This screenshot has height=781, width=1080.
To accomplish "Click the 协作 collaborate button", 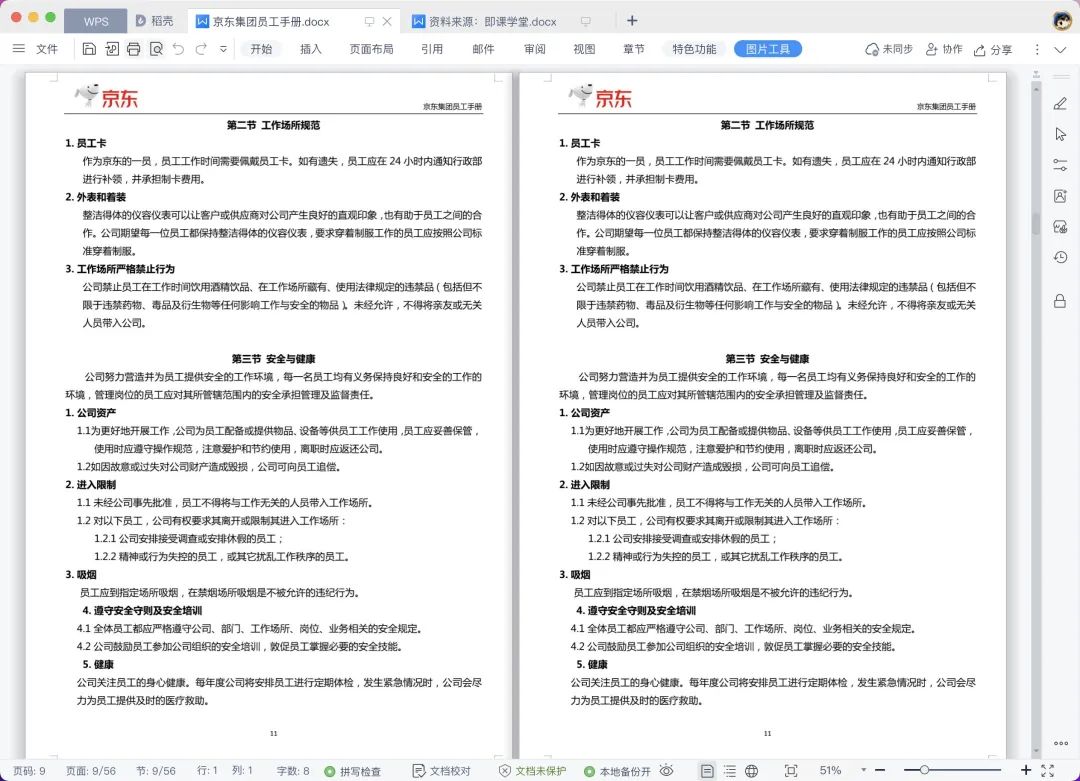I will [944, 49].
